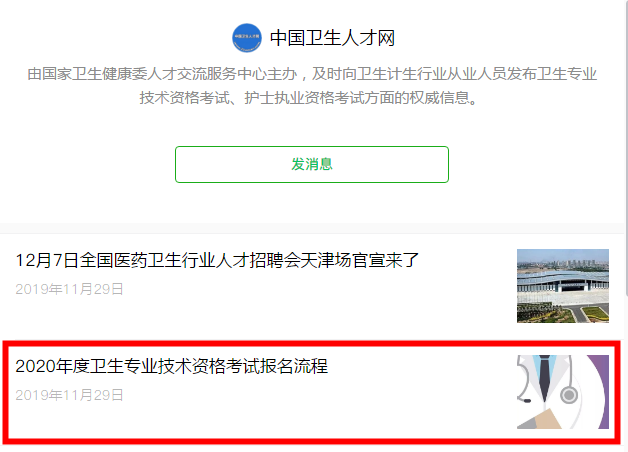The height and width of the screenshot is (452, 628).
Task: Click the stethoscope in the doctor thumbnail
Action: tap(568, 395)
